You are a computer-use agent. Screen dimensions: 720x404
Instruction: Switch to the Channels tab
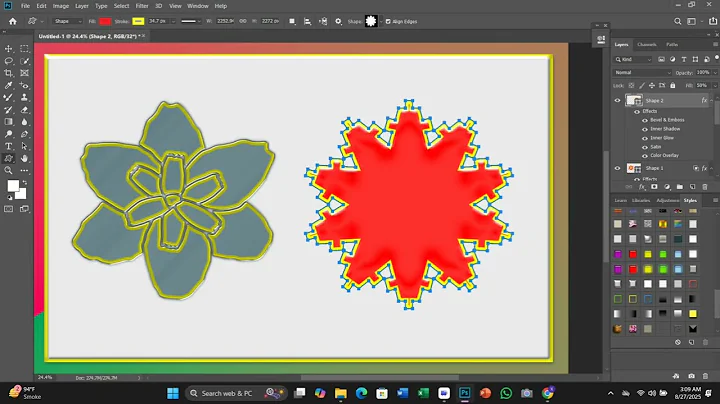pyautogui.click(x=647, y=45)
